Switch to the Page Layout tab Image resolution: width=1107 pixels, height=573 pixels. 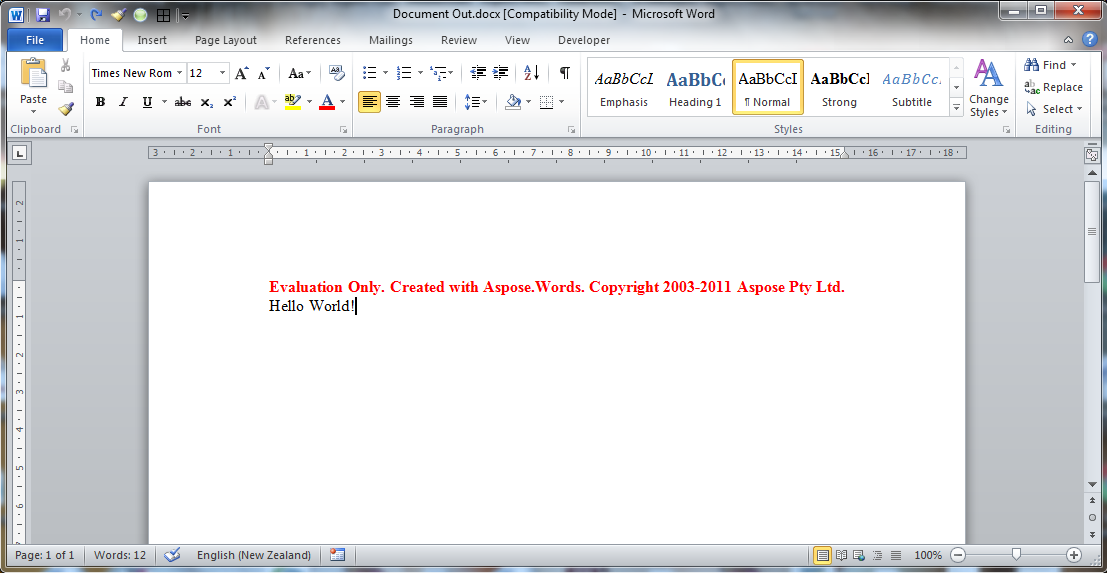(x=226, y=40)
